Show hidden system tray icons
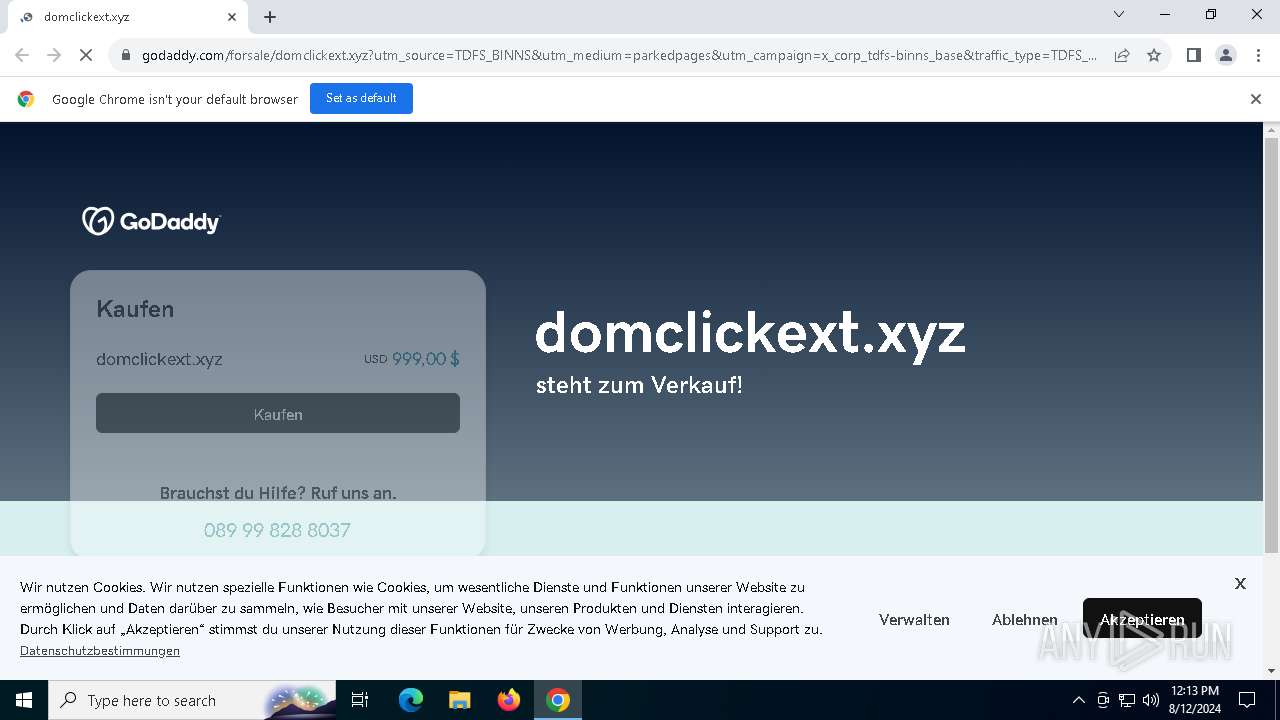Screen dimensions: 1280x720 coord(1078,700)
